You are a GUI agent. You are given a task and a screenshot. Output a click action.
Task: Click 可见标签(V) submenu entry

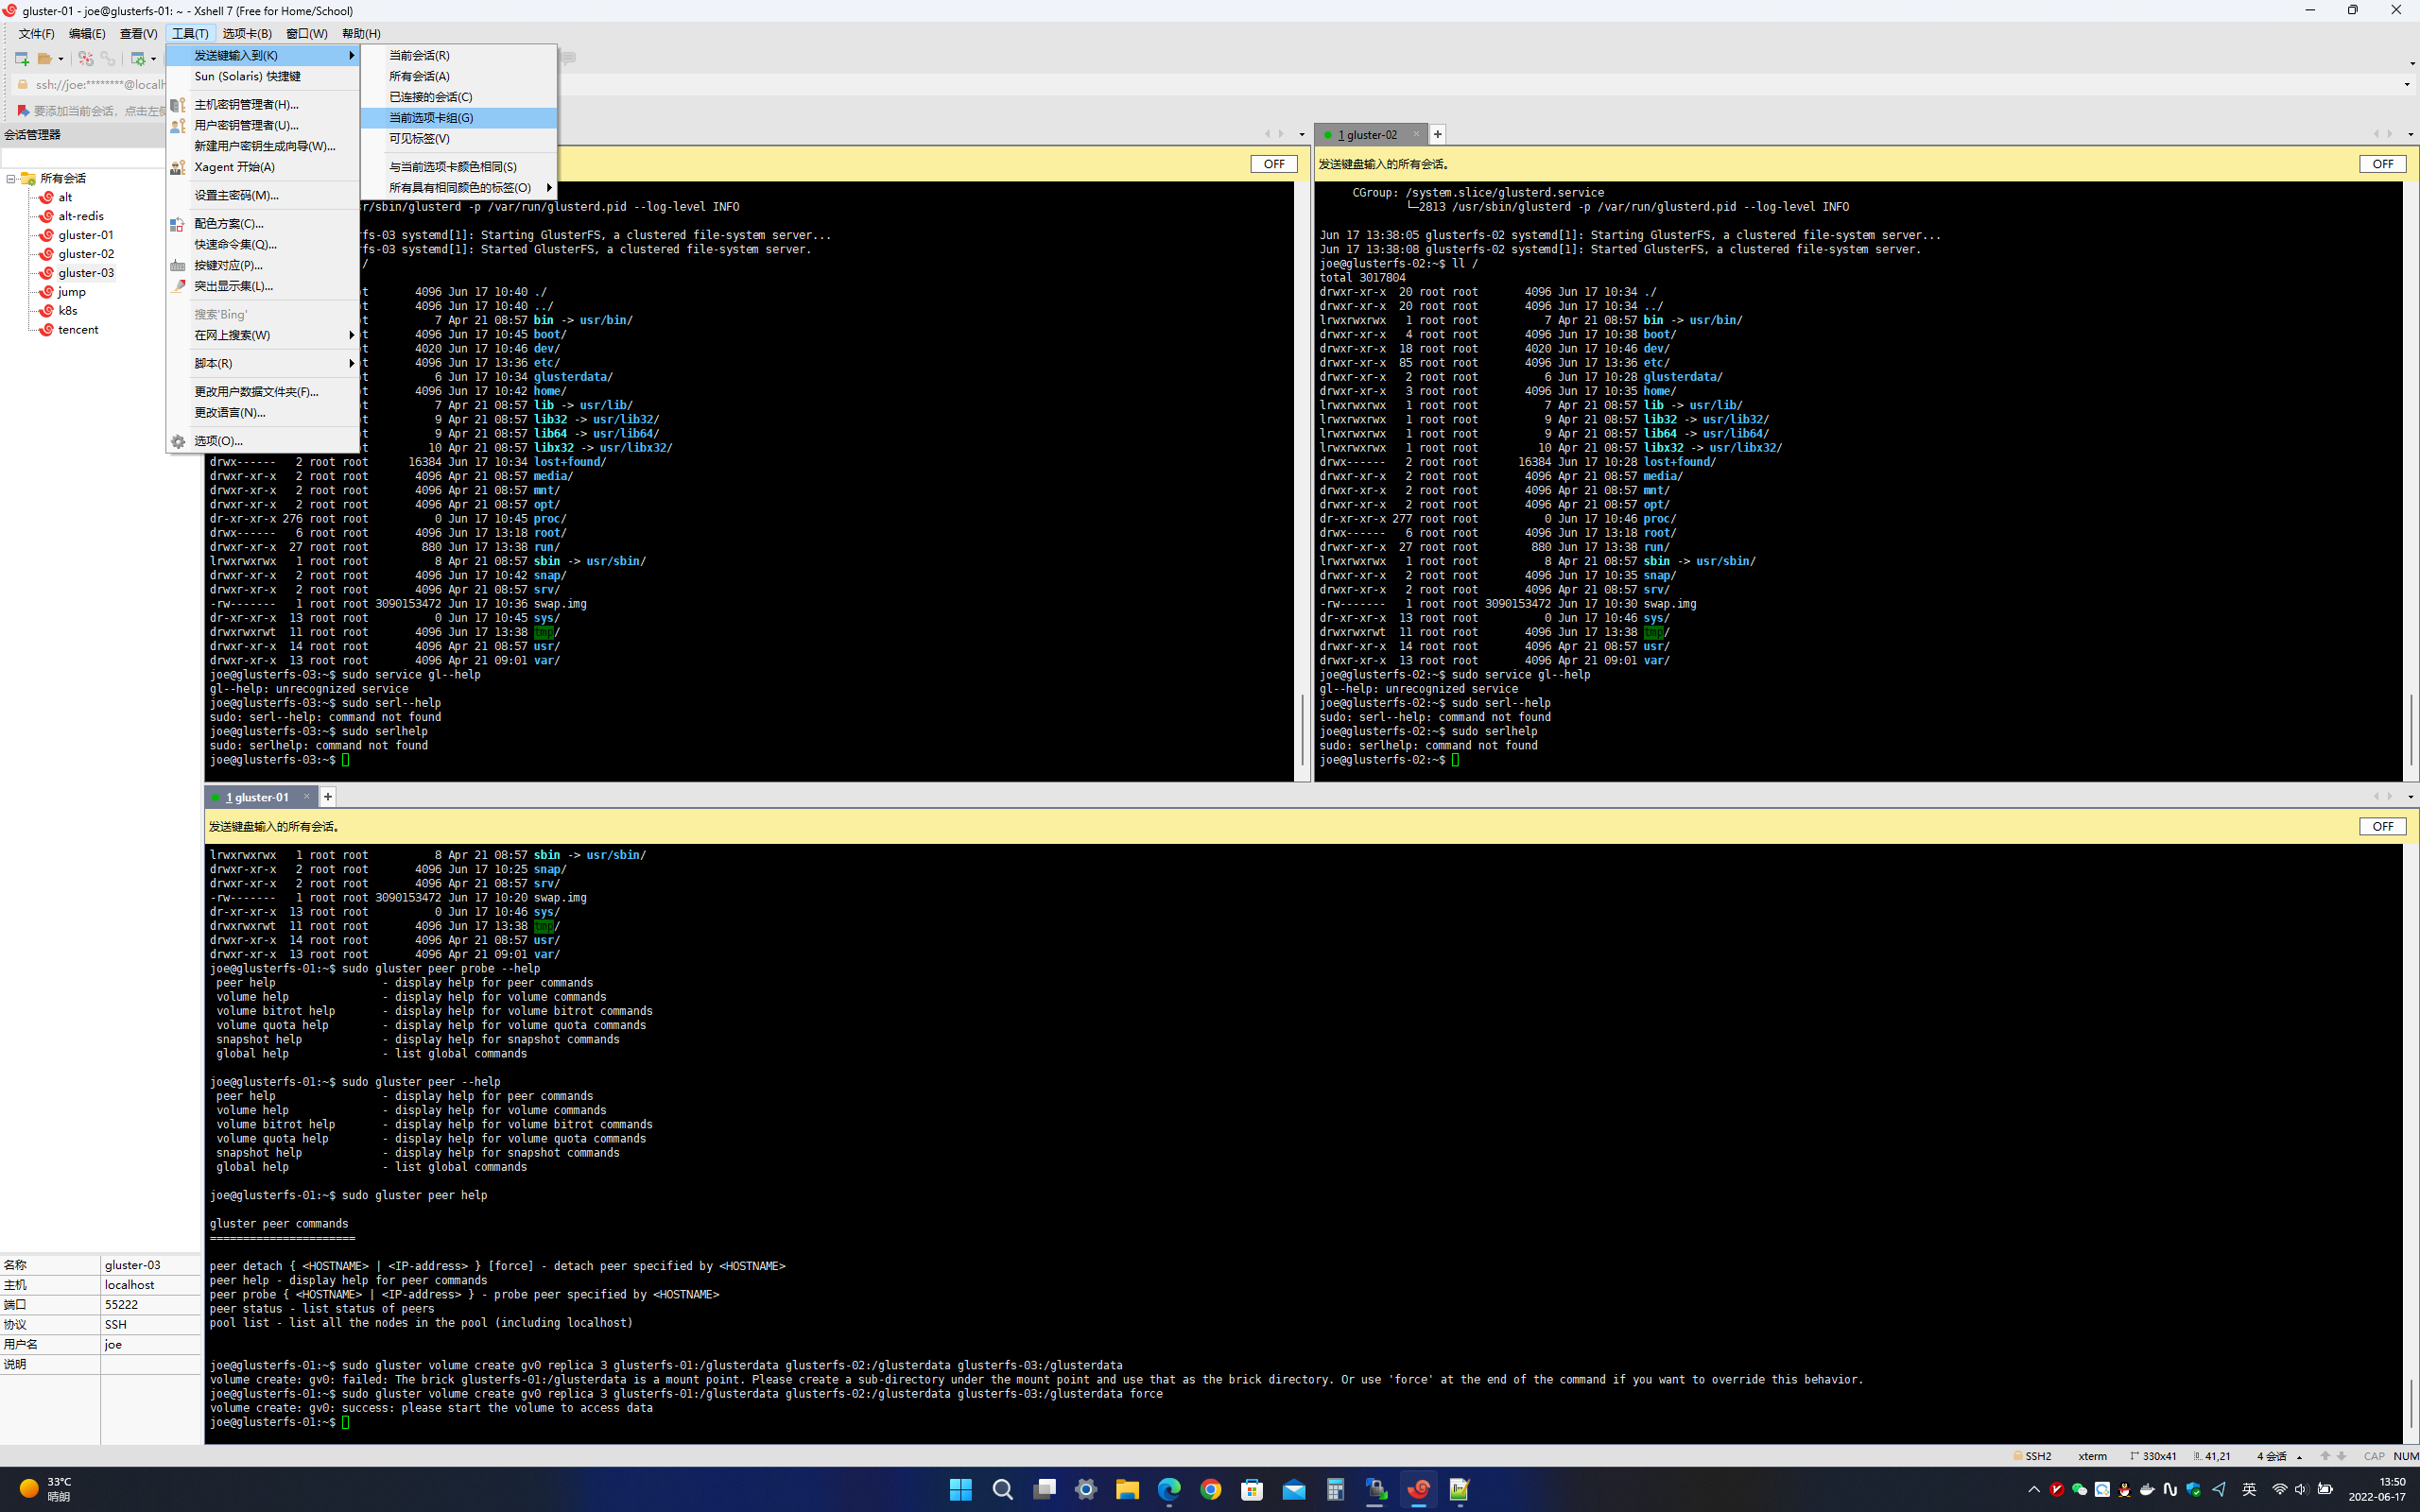click(x=419, y=138)
